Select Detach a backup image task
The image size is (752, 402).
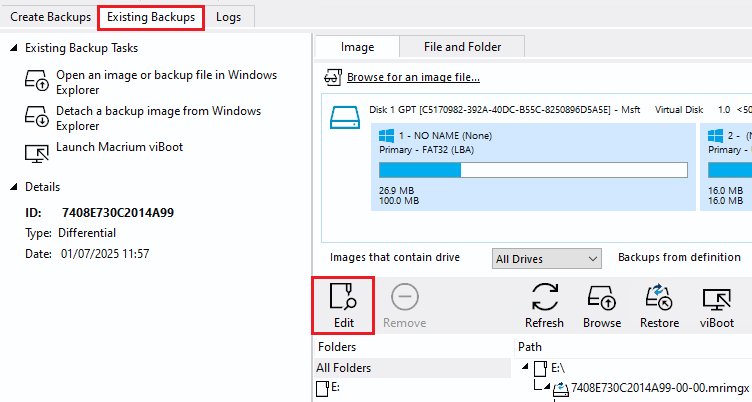pos(143,118)
